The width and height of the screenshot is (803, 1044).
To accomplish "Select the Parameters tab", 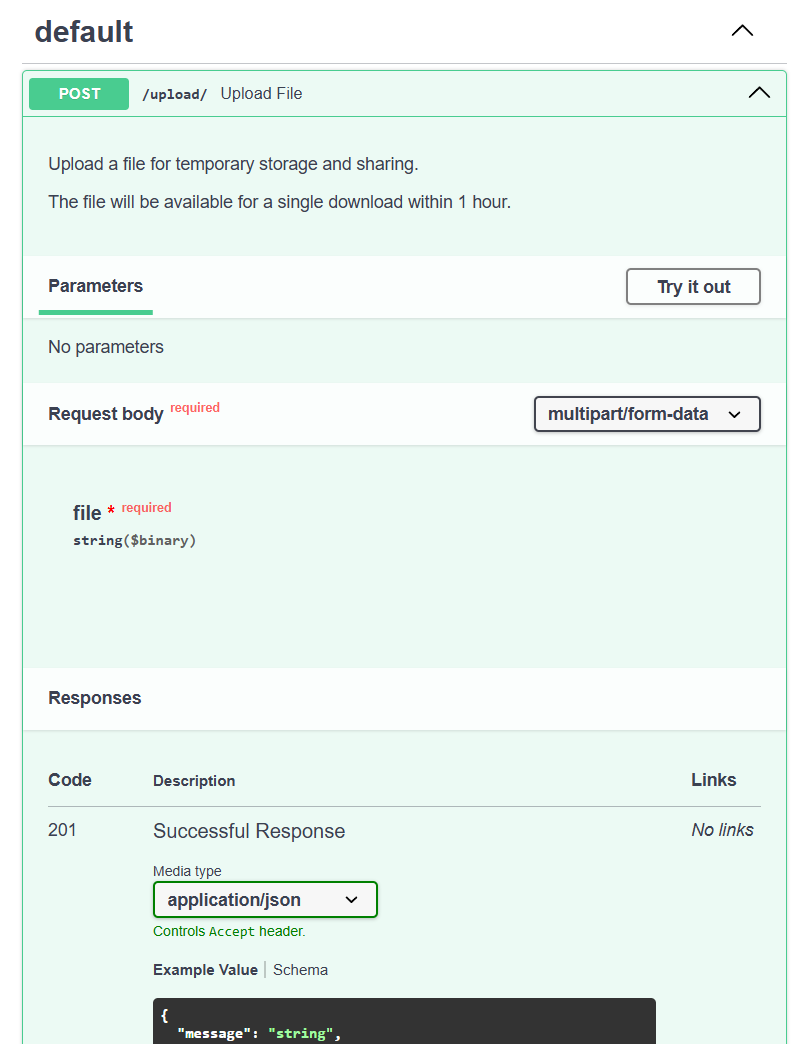I will 96,287.
